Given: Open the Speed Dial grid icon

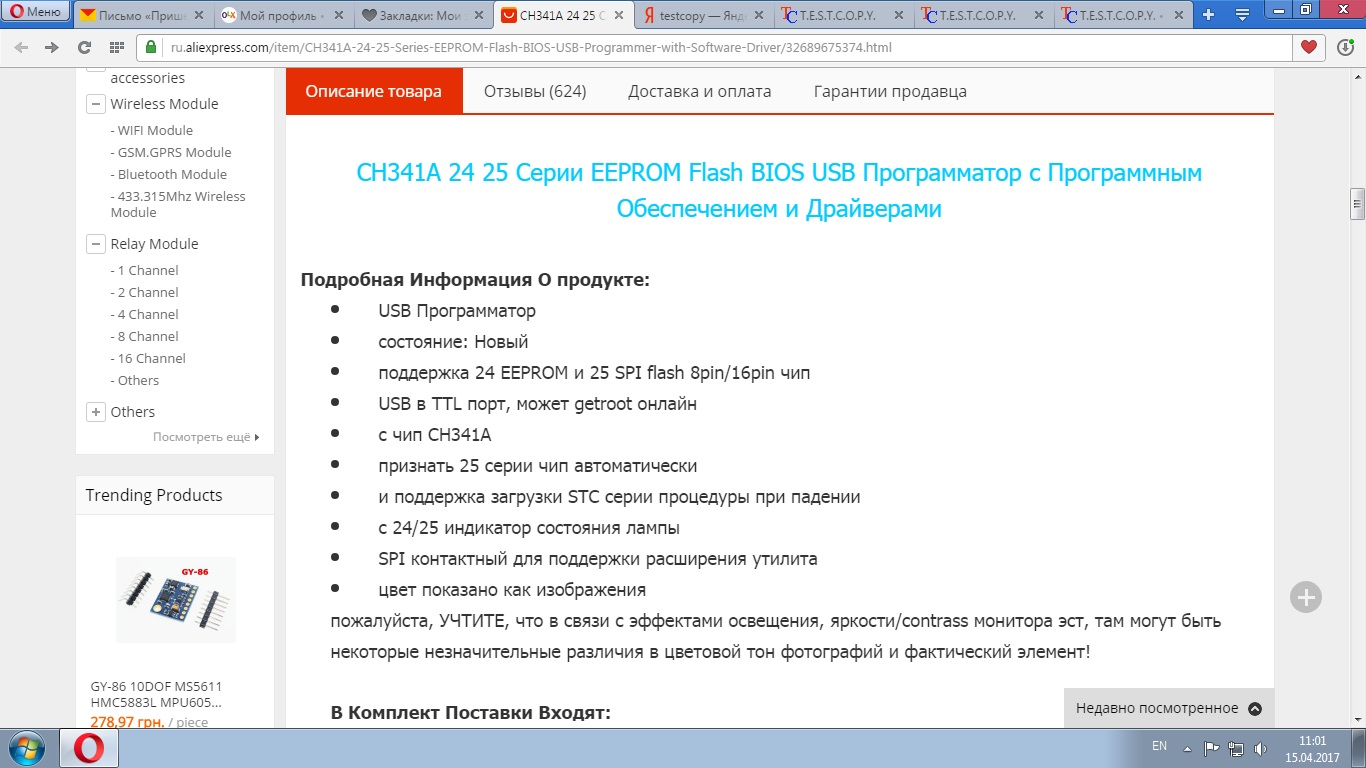Looking at the screenshot, I should click(117, 48).
